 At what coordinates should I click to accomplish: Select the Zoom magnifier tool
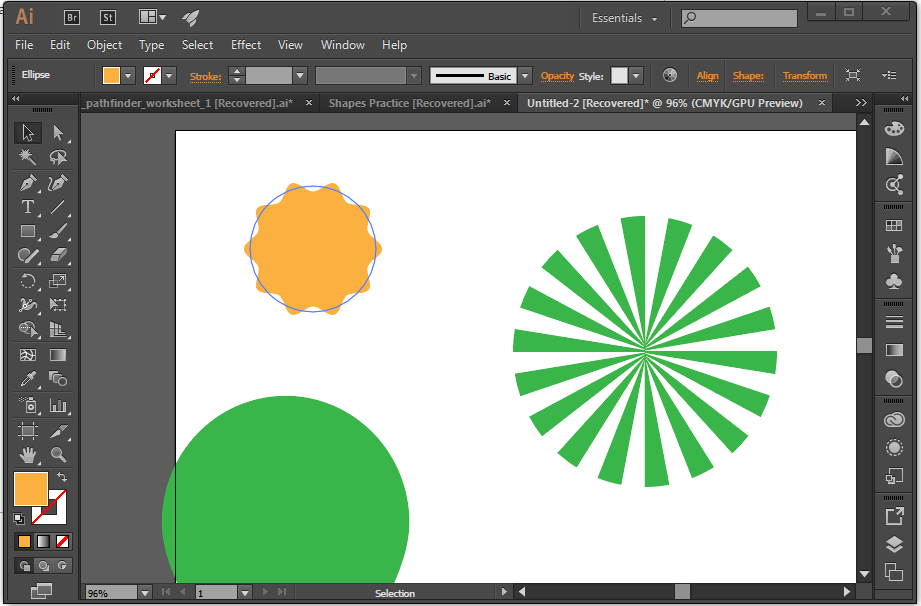point(58,454)
